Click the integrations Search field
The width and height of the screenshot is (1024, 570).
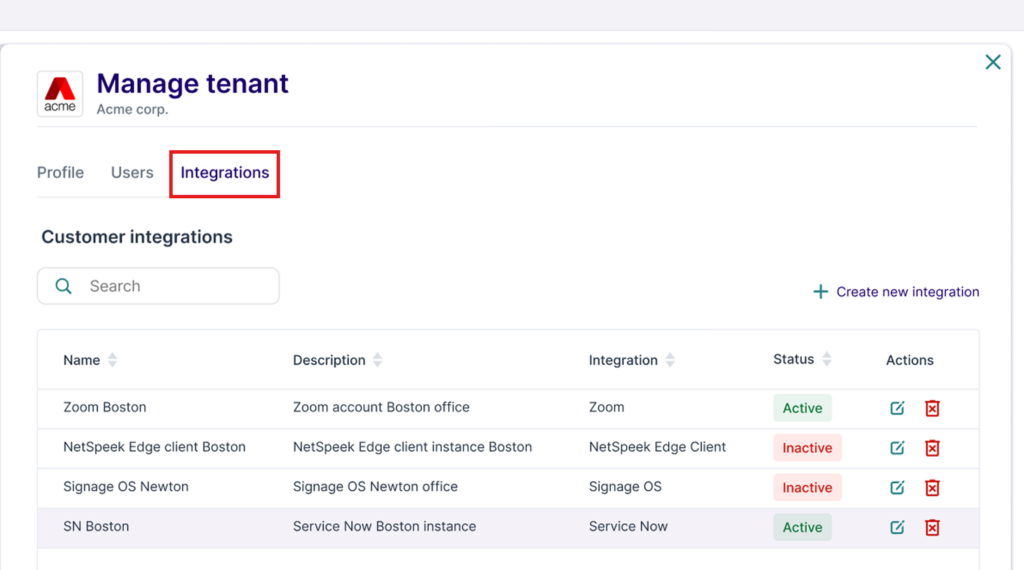[x=170, y=286]
